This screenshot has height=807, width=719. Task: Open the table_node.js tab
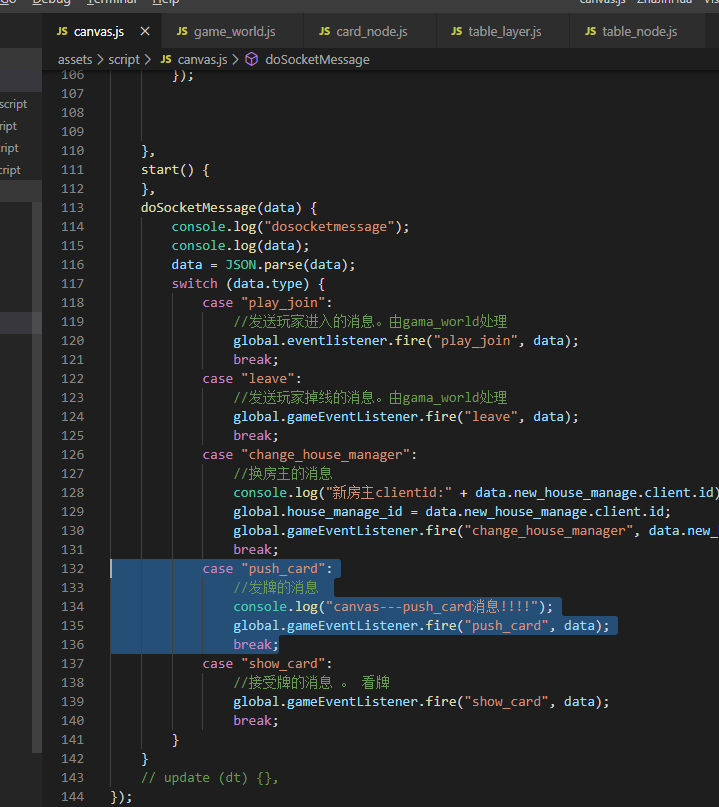(637, 31)
